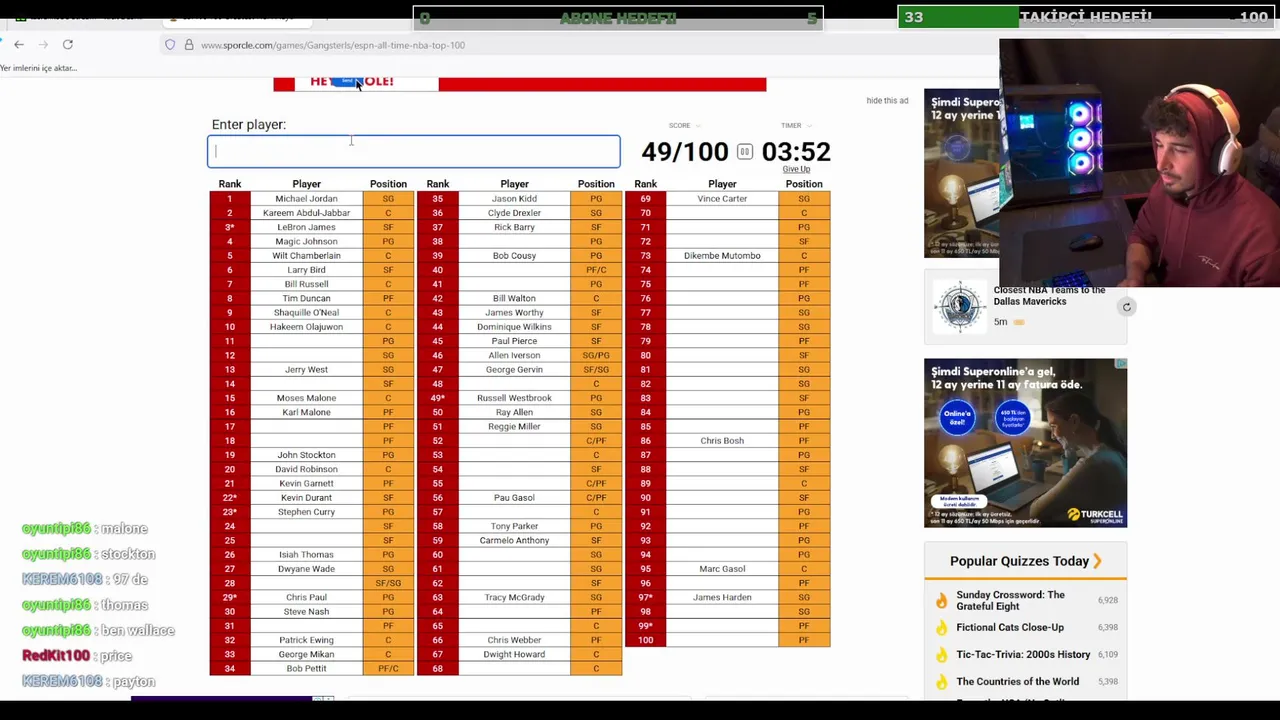Go back using the browser back arrow

pyautogui.click(x=19, y=44)
